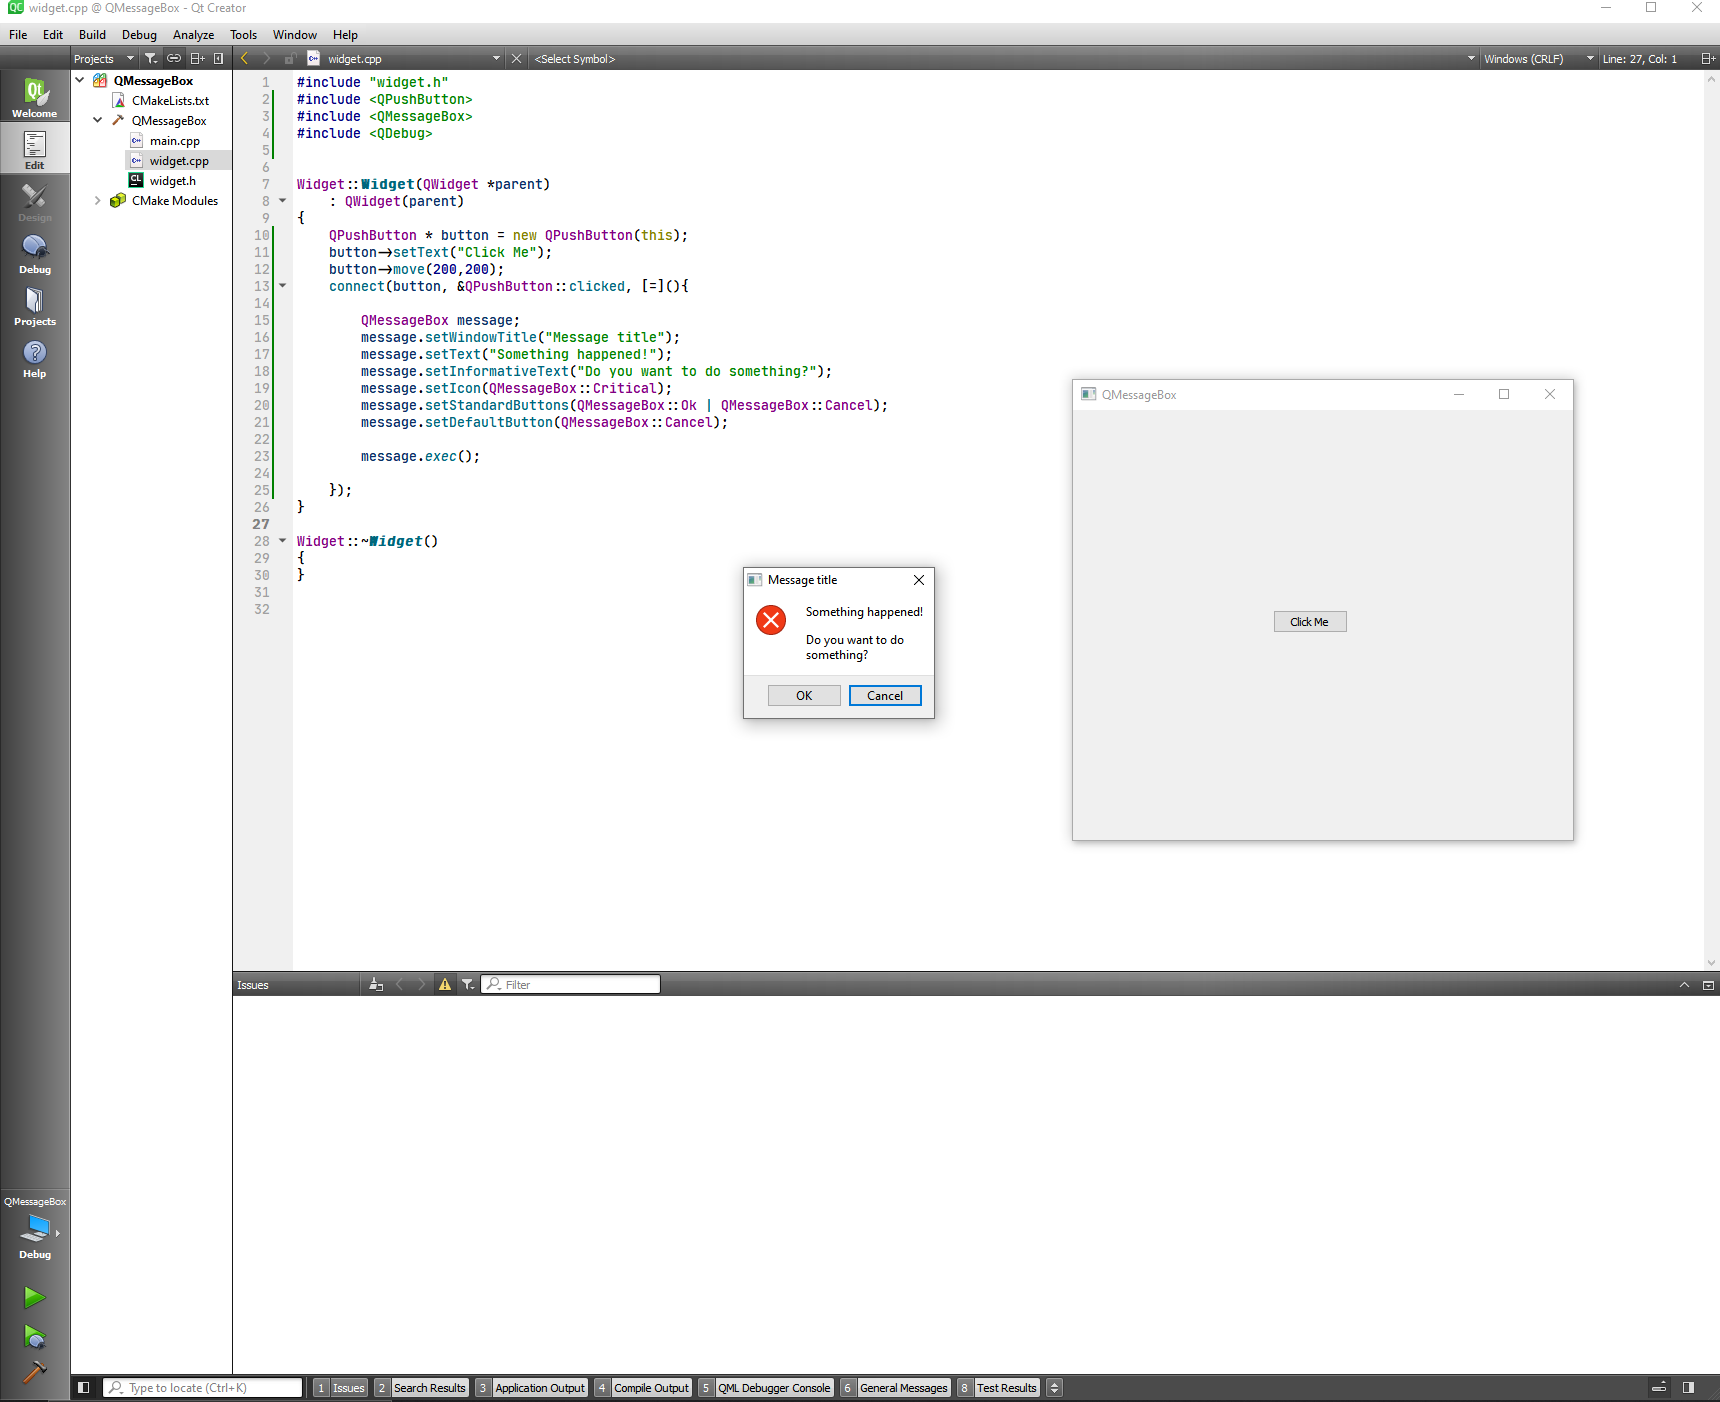Click the Type to locate field

click(203, 1387)
